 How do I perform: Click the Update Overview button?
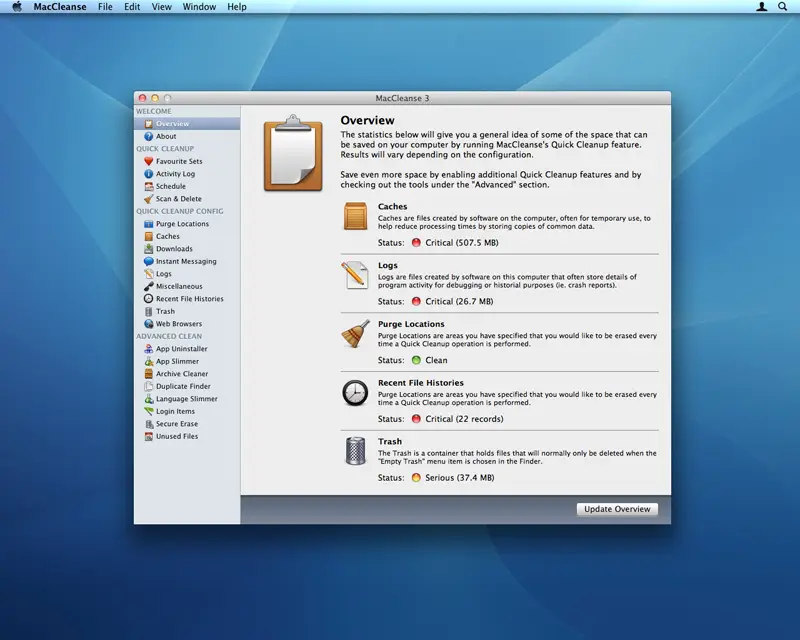pos(617,509)
